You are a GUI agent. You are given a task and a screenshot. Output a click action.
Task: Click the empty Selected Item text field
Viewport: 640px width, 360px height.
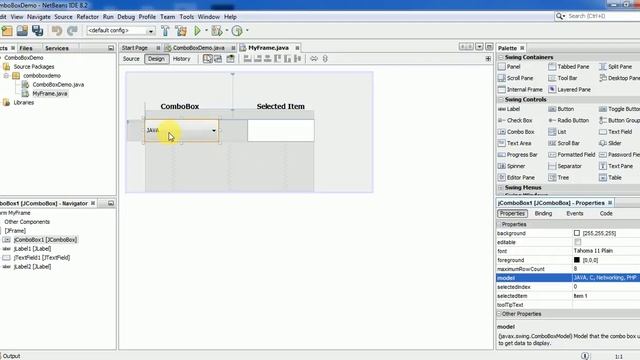click(x=281, y=131)
